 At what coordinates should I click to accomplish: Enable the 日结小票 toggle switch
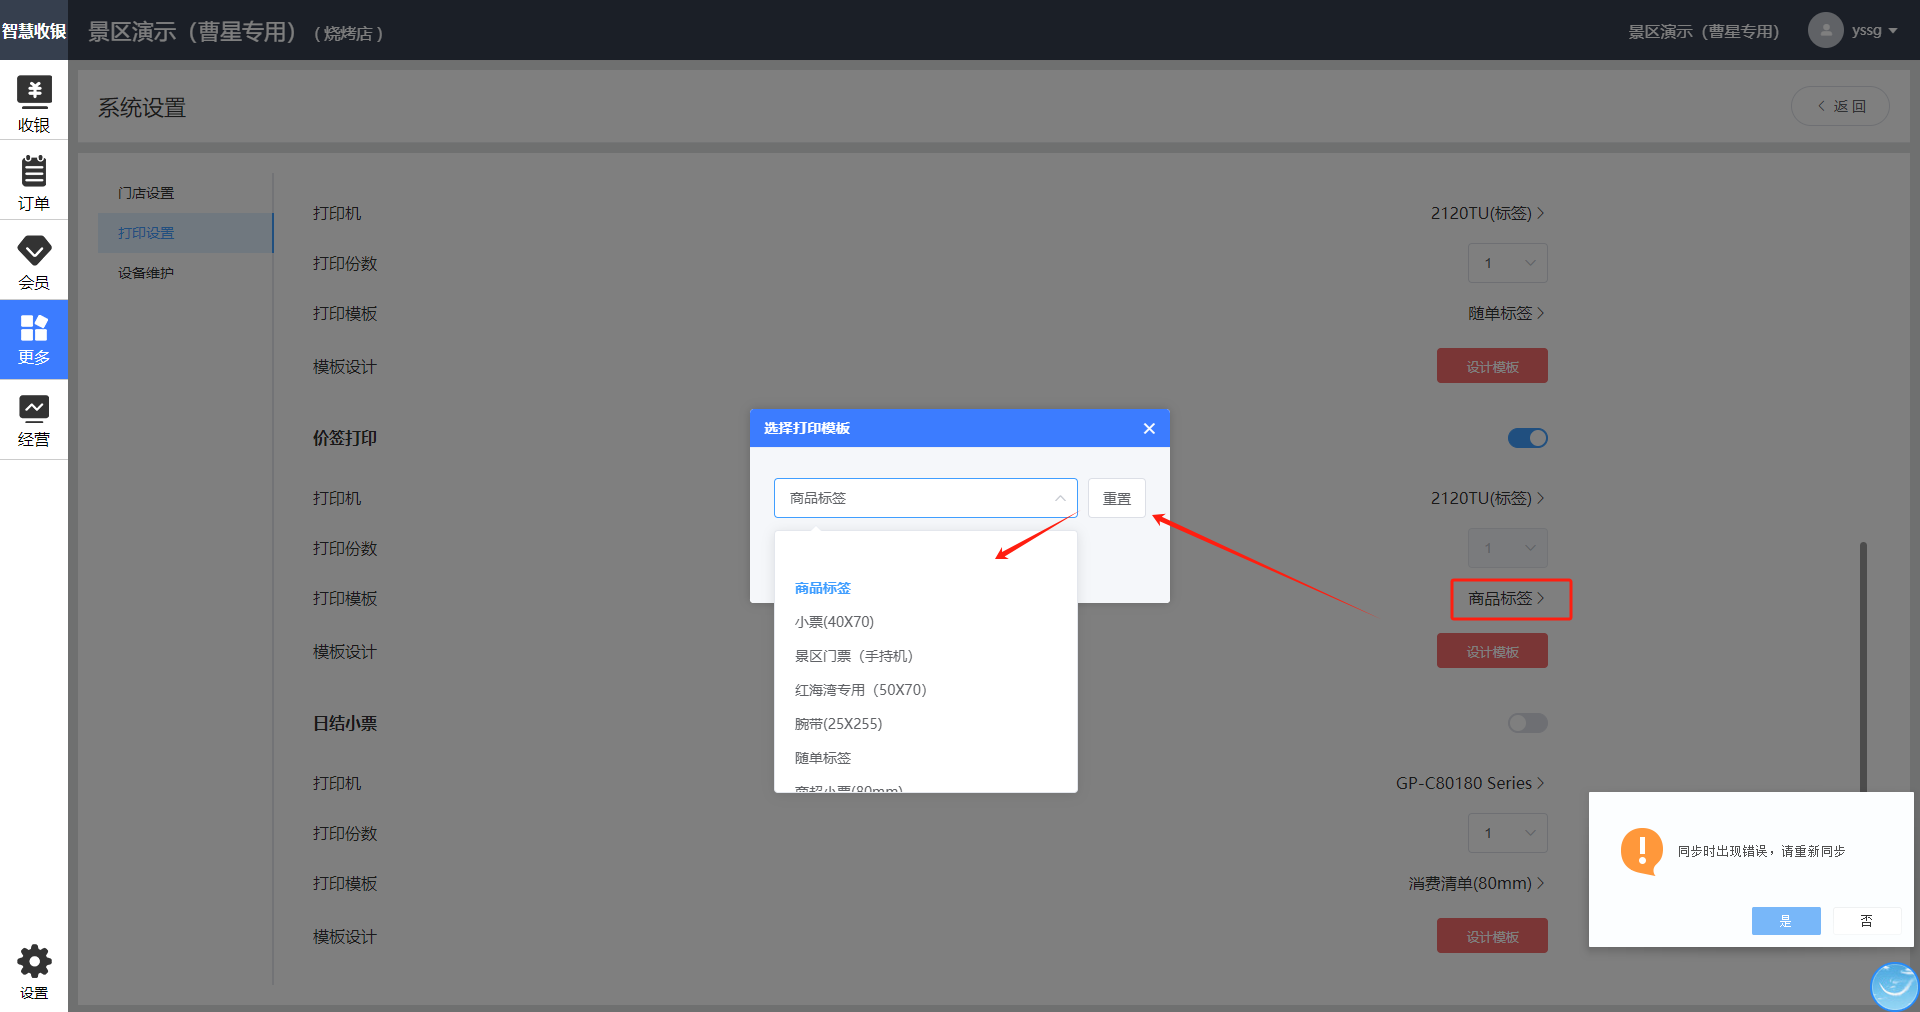pos(1527,723)
